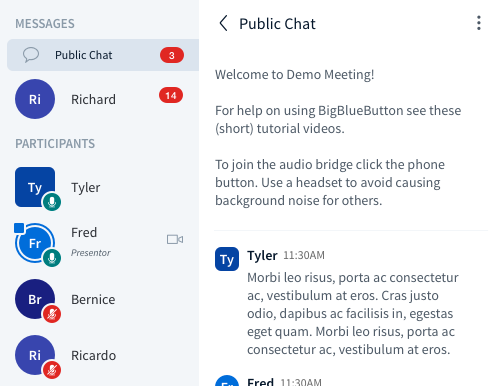Click the red 3 unread badge
This screenshot has width=503, height=386.
click(x=172, y=55)
